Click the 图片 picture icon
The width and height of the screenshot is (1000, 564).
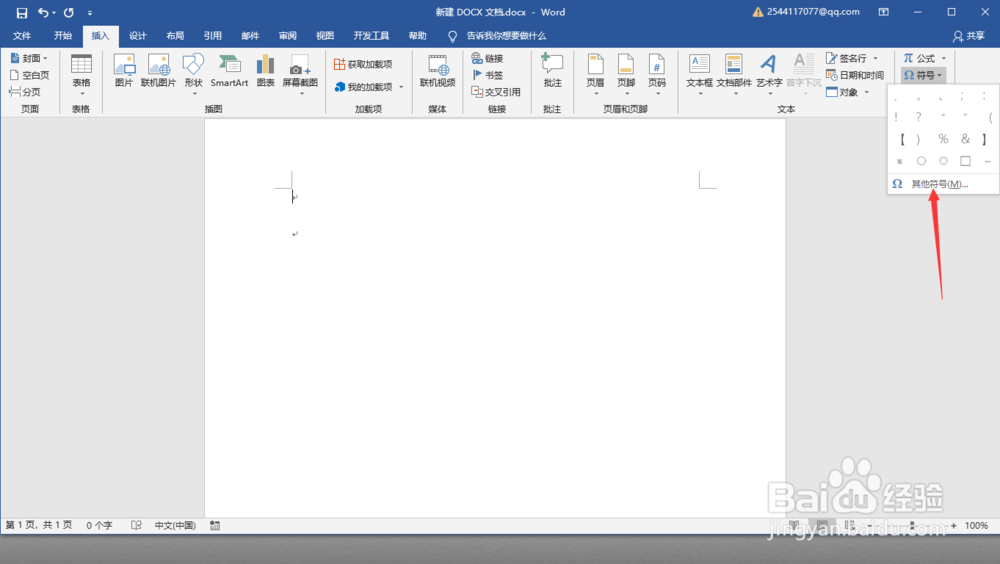coord(124,71)
